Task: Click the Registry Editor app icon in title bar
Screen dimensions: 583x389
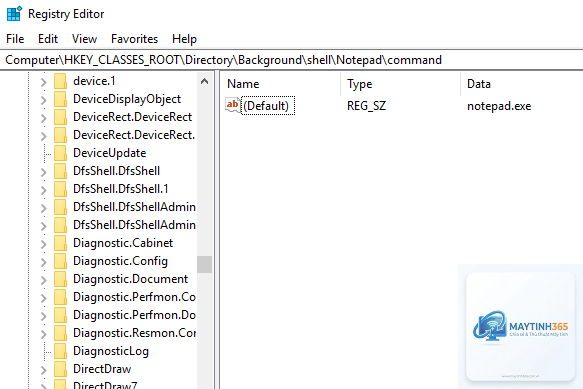Action: [x=14, y=14]
